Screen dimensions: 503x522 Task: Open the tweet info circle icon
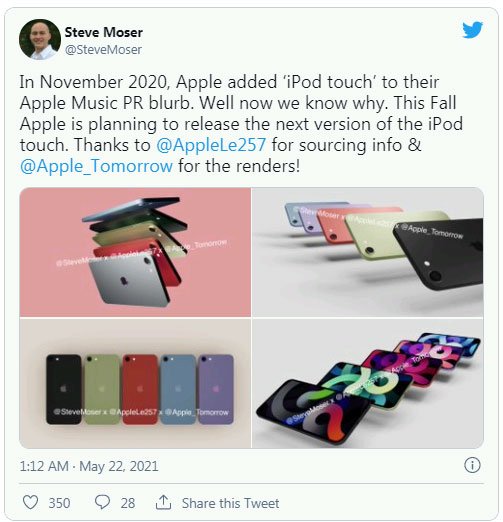[x=472, y=465]
